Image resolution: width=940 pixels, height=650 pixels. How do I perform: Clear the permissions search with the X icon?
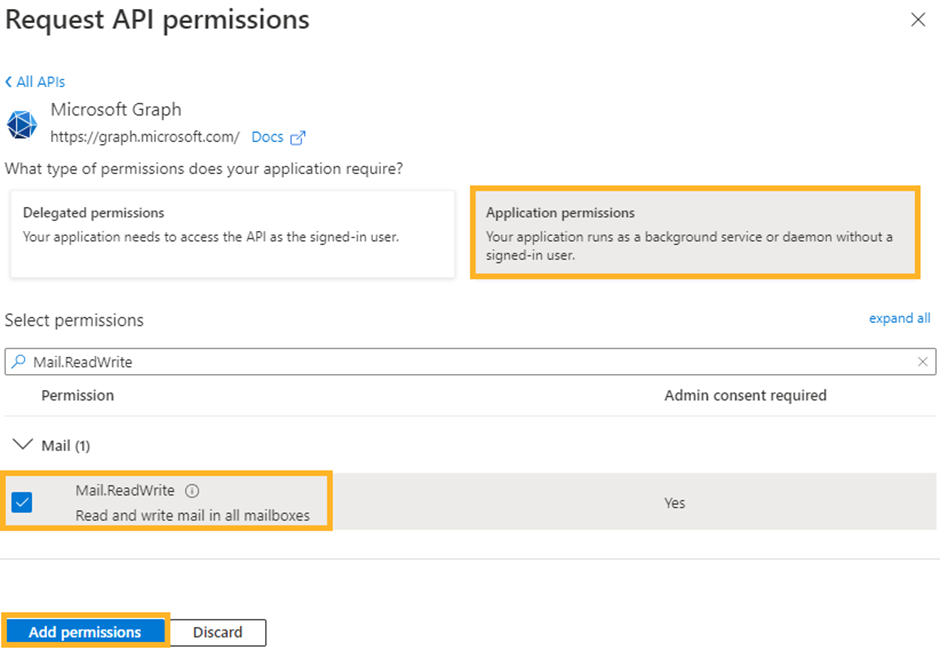[x=923, y=362]
